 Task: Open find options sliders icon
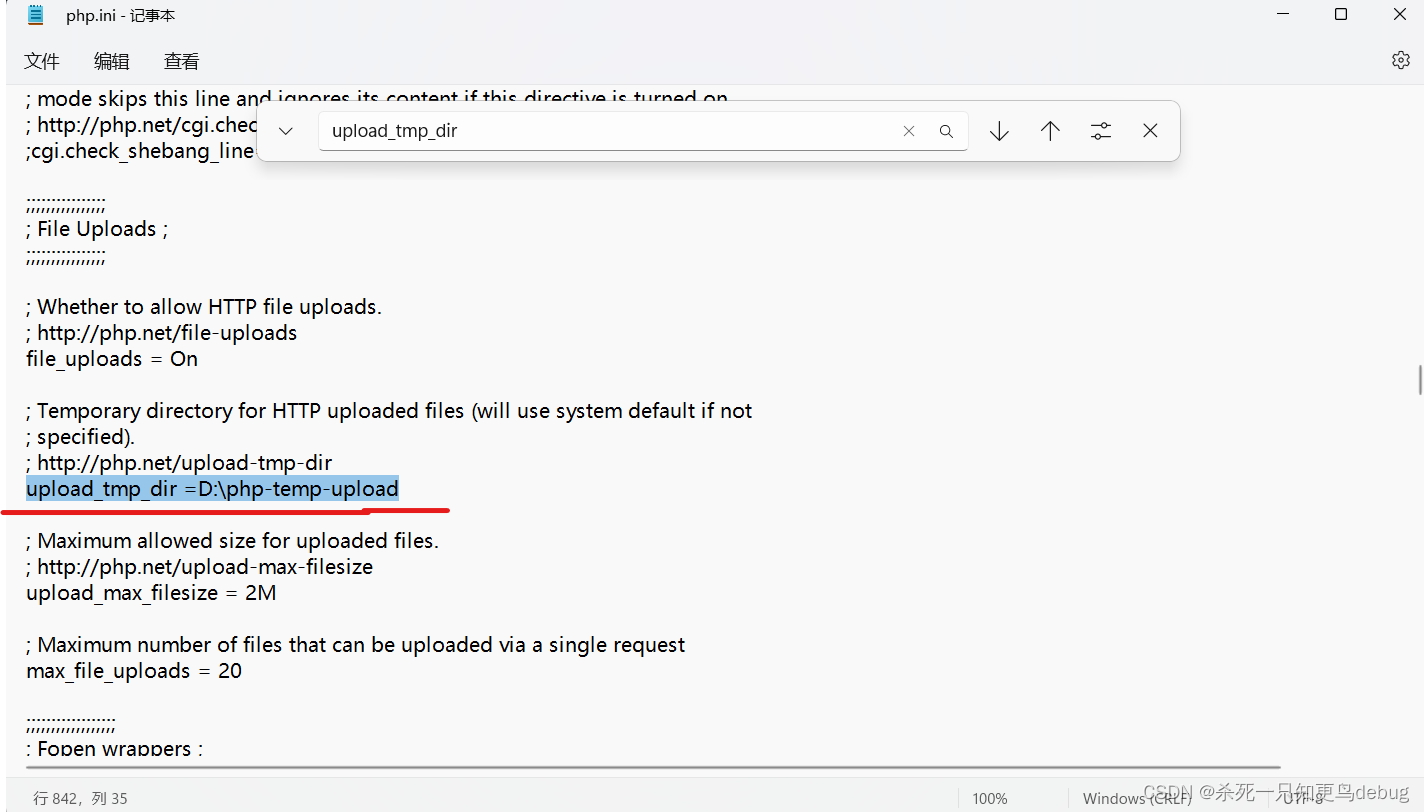coord(1100,131)
